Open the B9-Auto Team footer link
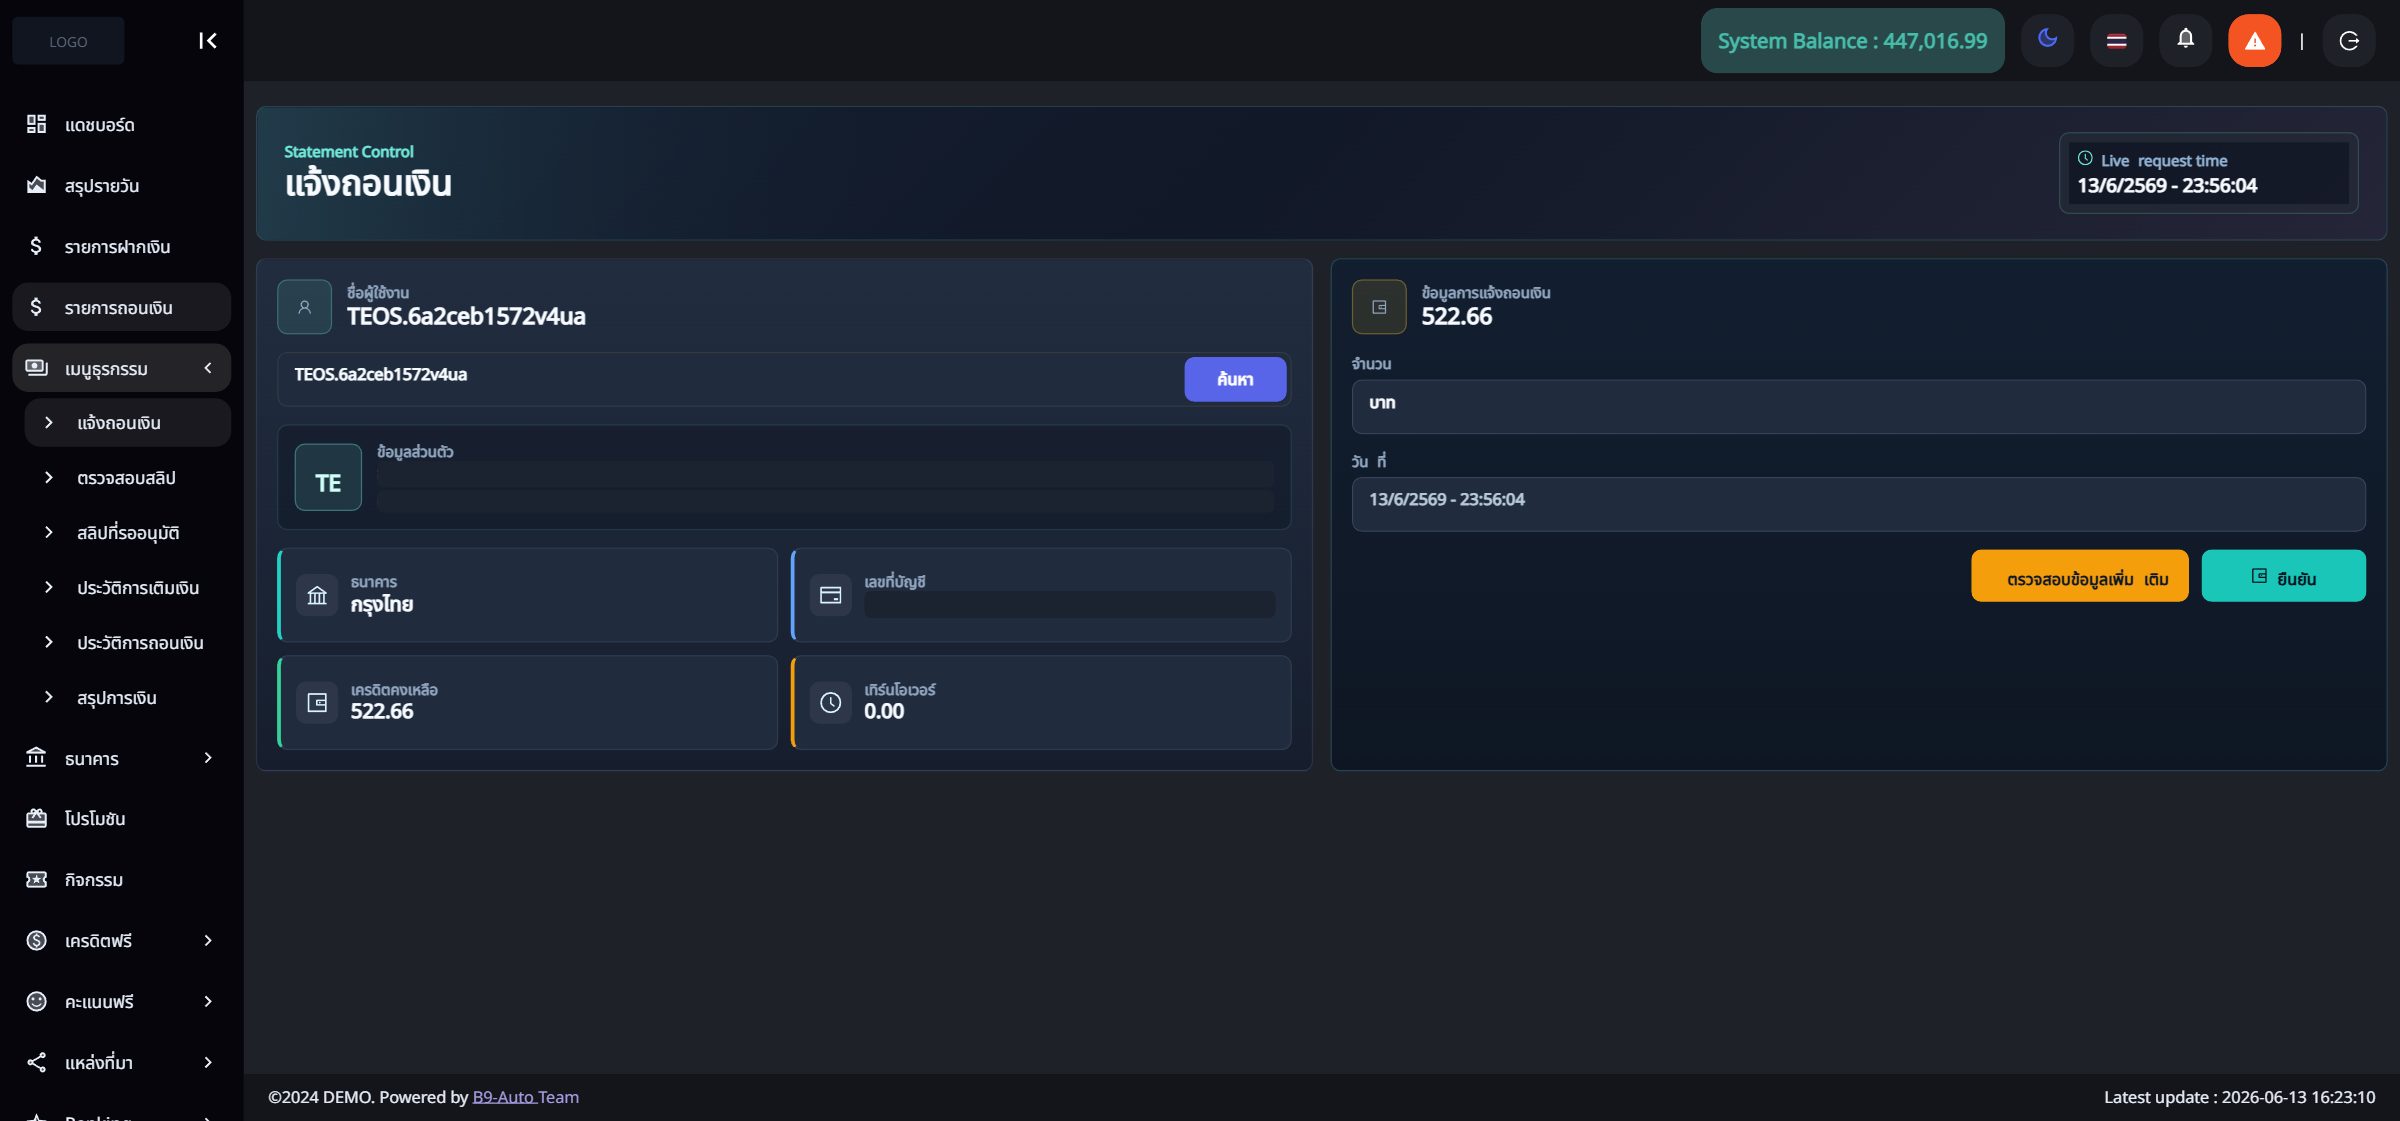 (525, 1097)
